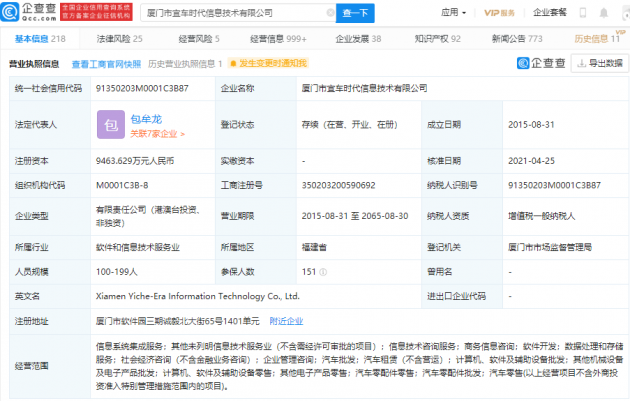
Task: Select industry 软件和信息技术服务业
Action: (x=137, y=248)
